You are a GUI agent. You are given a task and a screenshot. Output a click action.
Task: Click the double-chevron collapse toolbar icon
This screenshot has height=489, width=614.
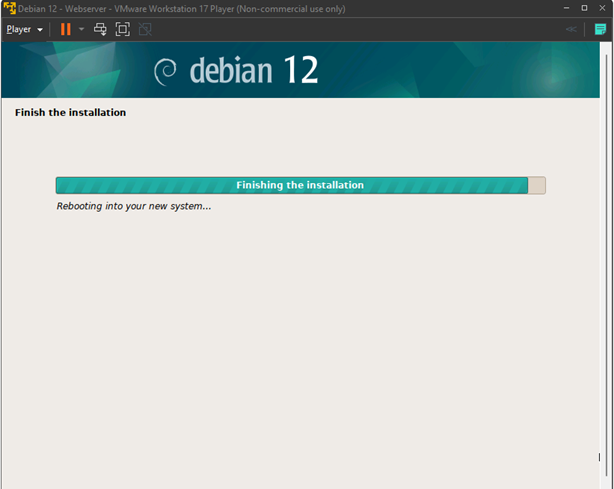click(571, 29)
